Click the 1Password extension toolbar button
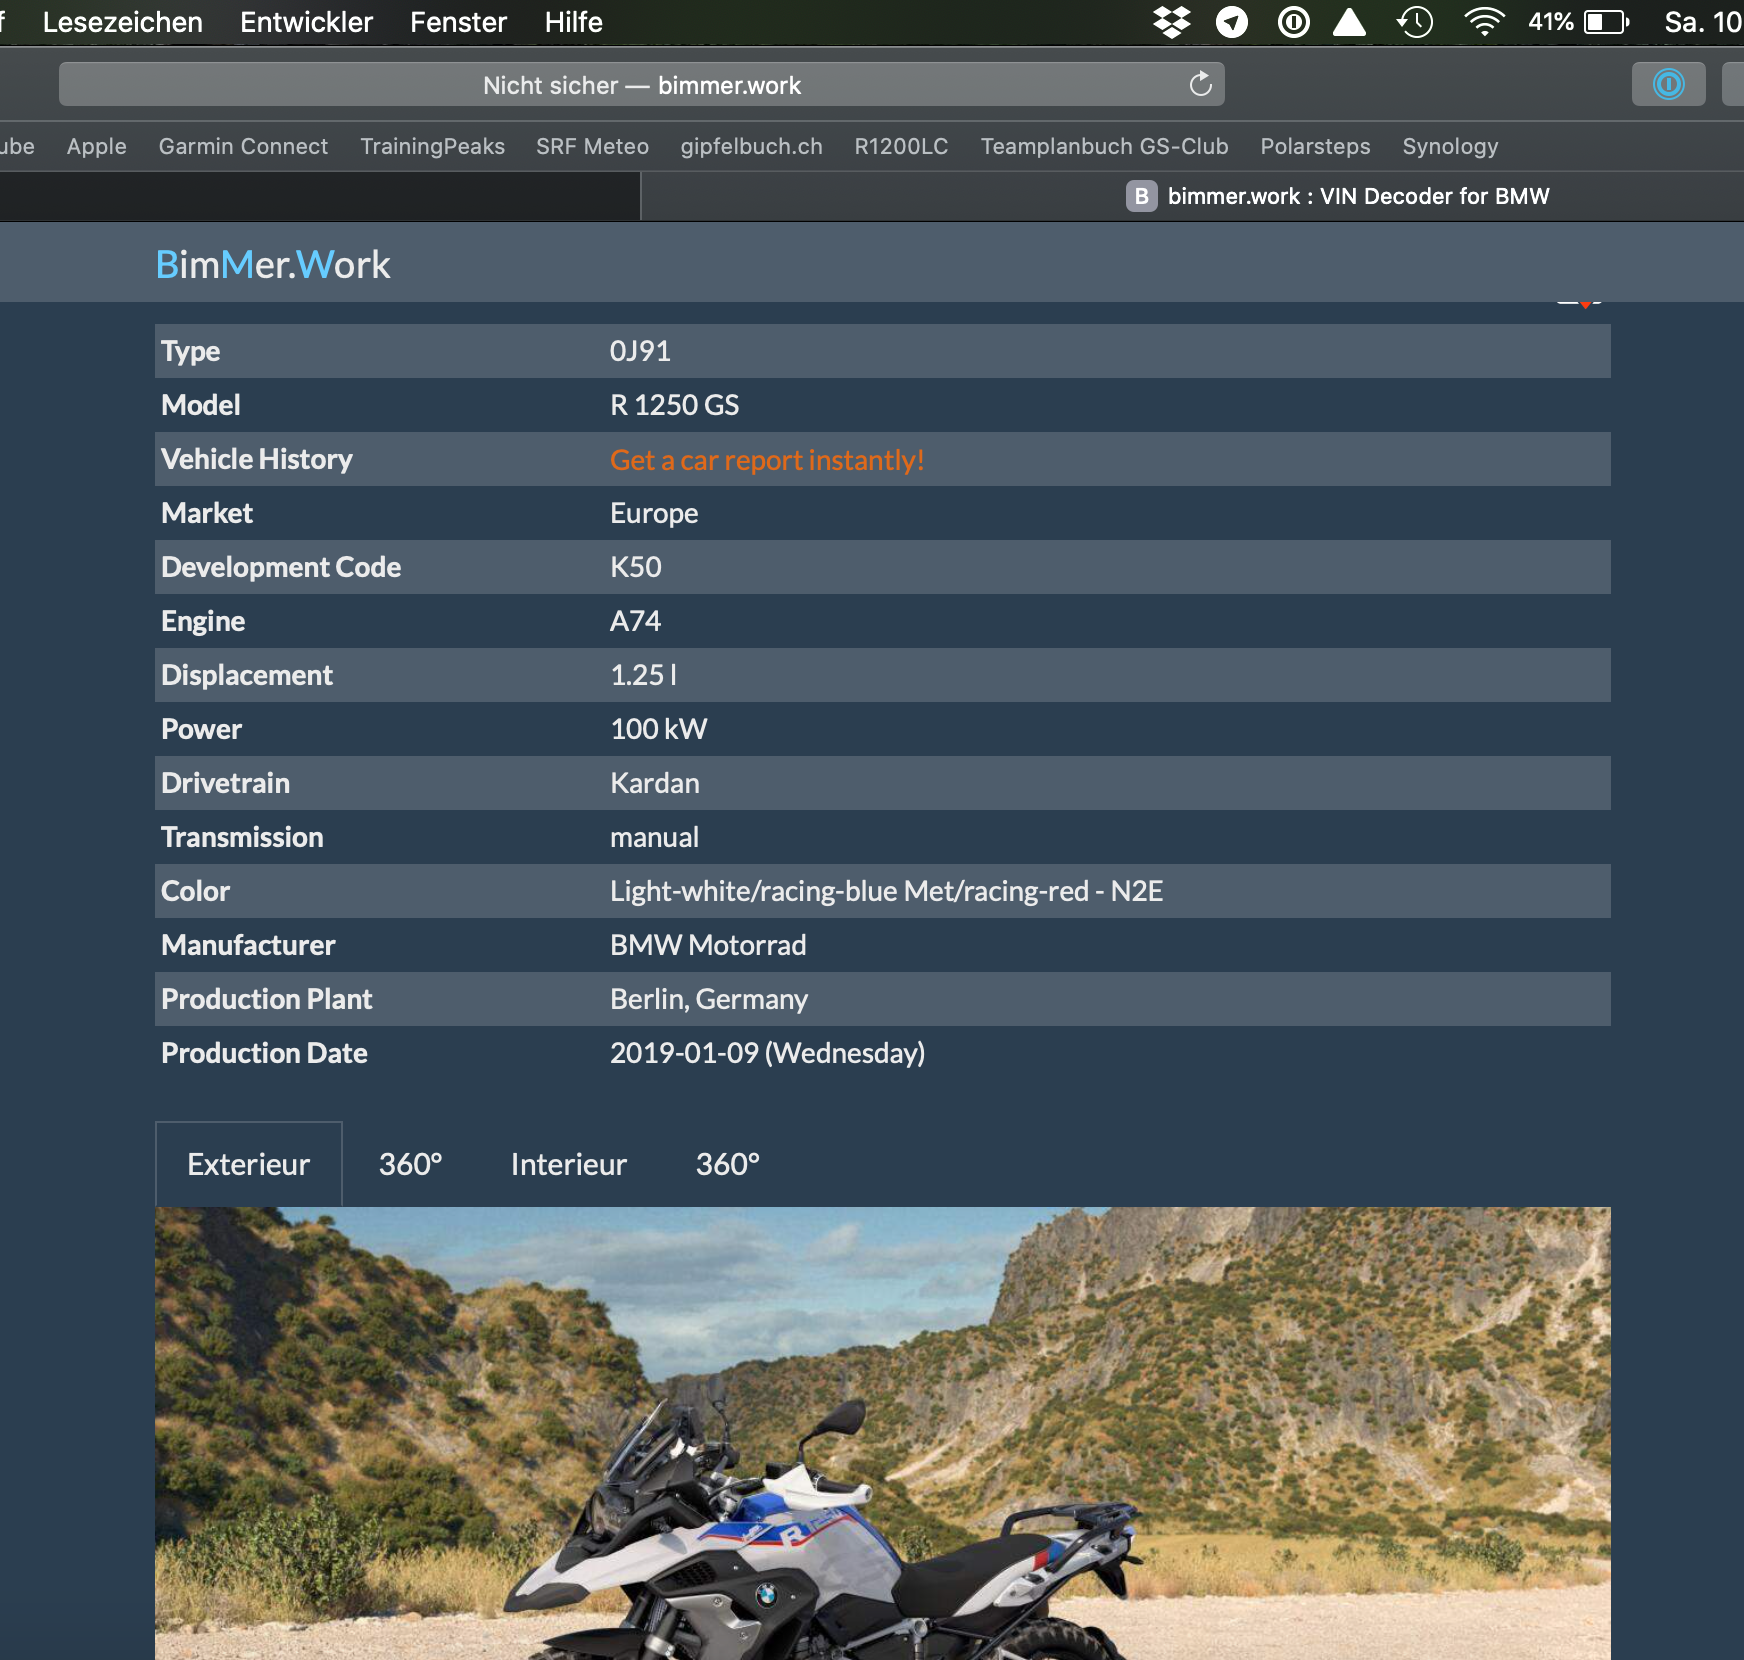Viewport: 1744px width, 1660px height. (1668, 84)
